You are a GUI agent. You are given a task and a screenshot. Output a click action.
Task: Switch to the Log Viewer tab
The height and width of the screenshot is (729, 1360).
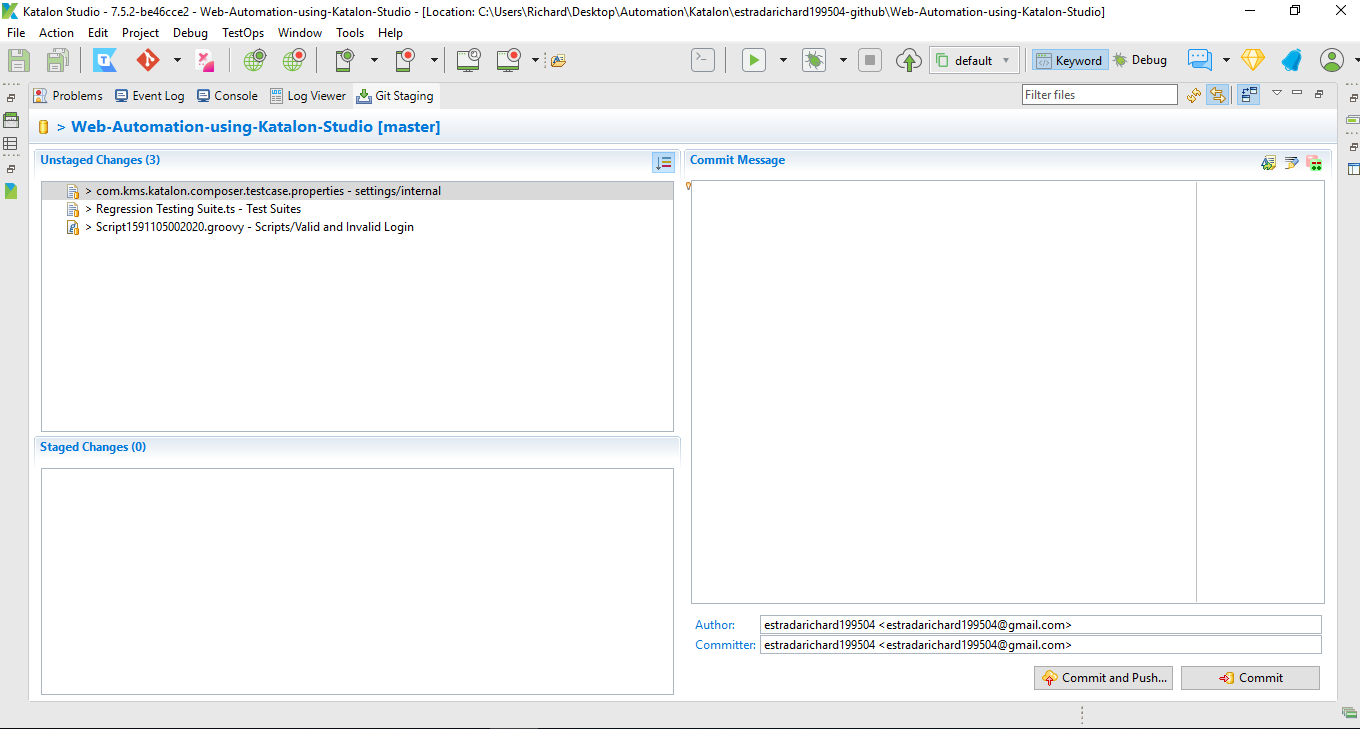point(308,96)
